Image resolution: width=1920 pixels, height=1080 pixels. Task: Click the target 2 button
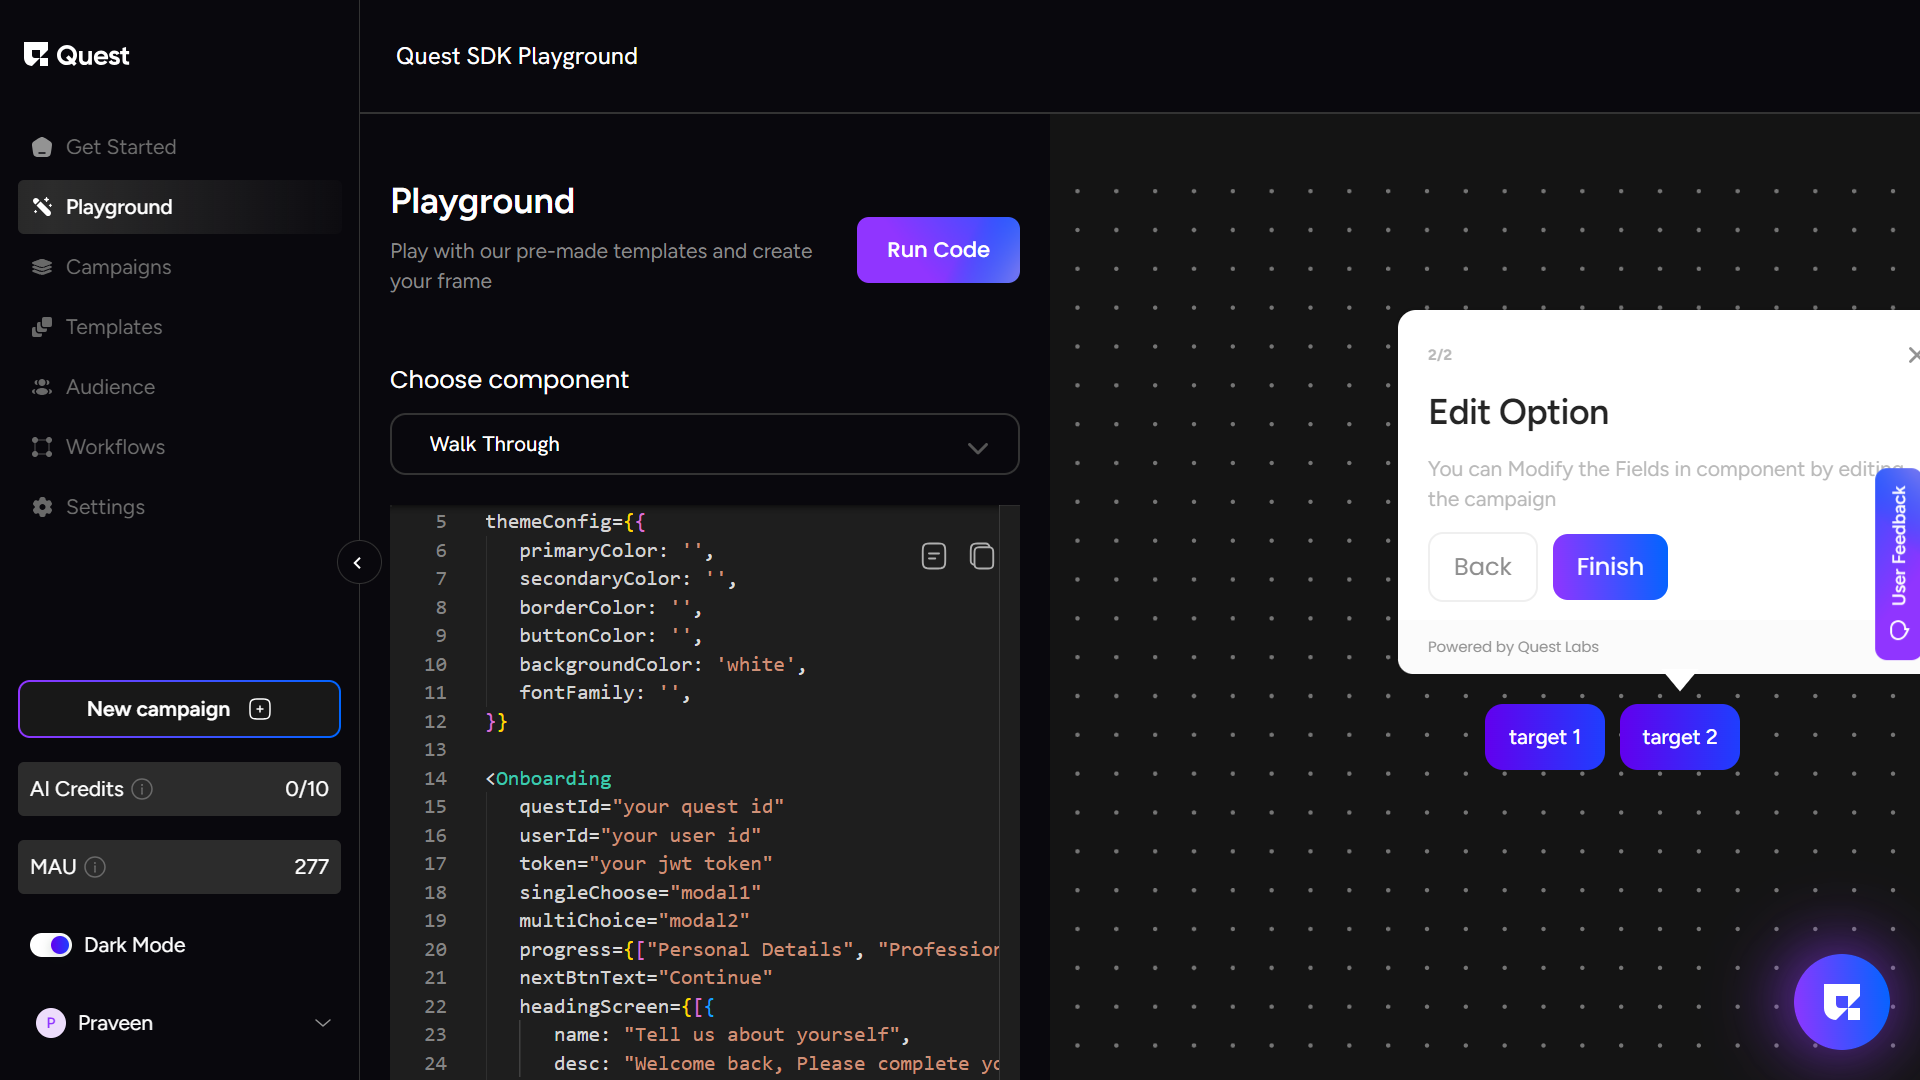1679,737
